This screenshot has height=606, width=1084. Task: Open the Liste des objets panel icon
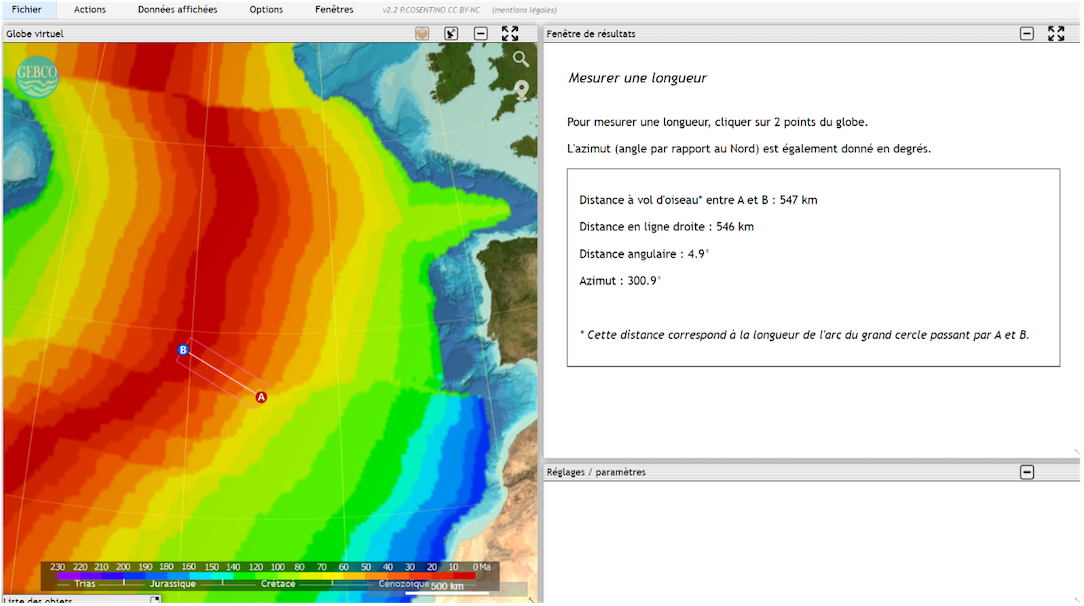point(155,600)
